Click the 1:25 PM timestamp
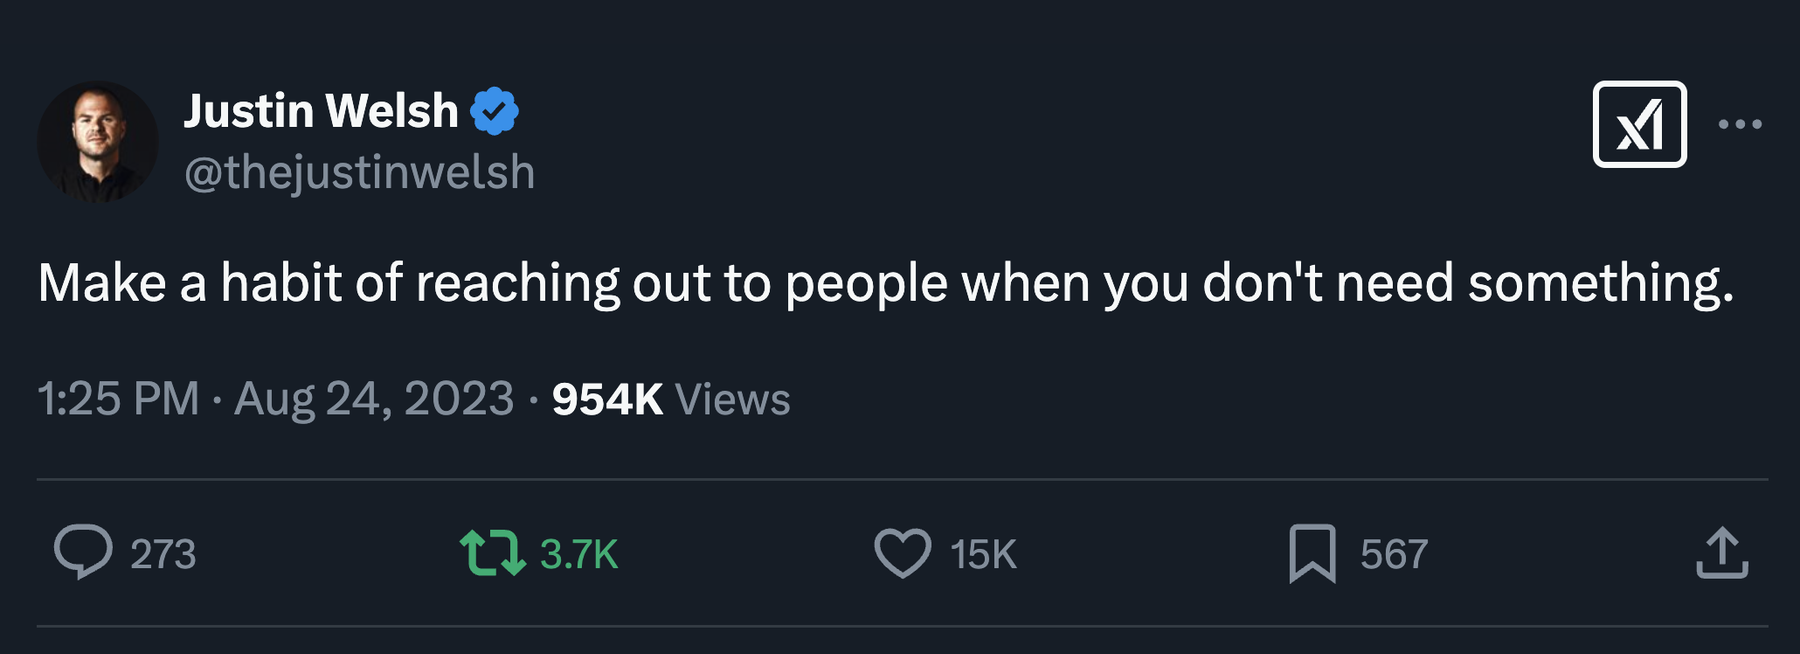 (x=118, y=399)
